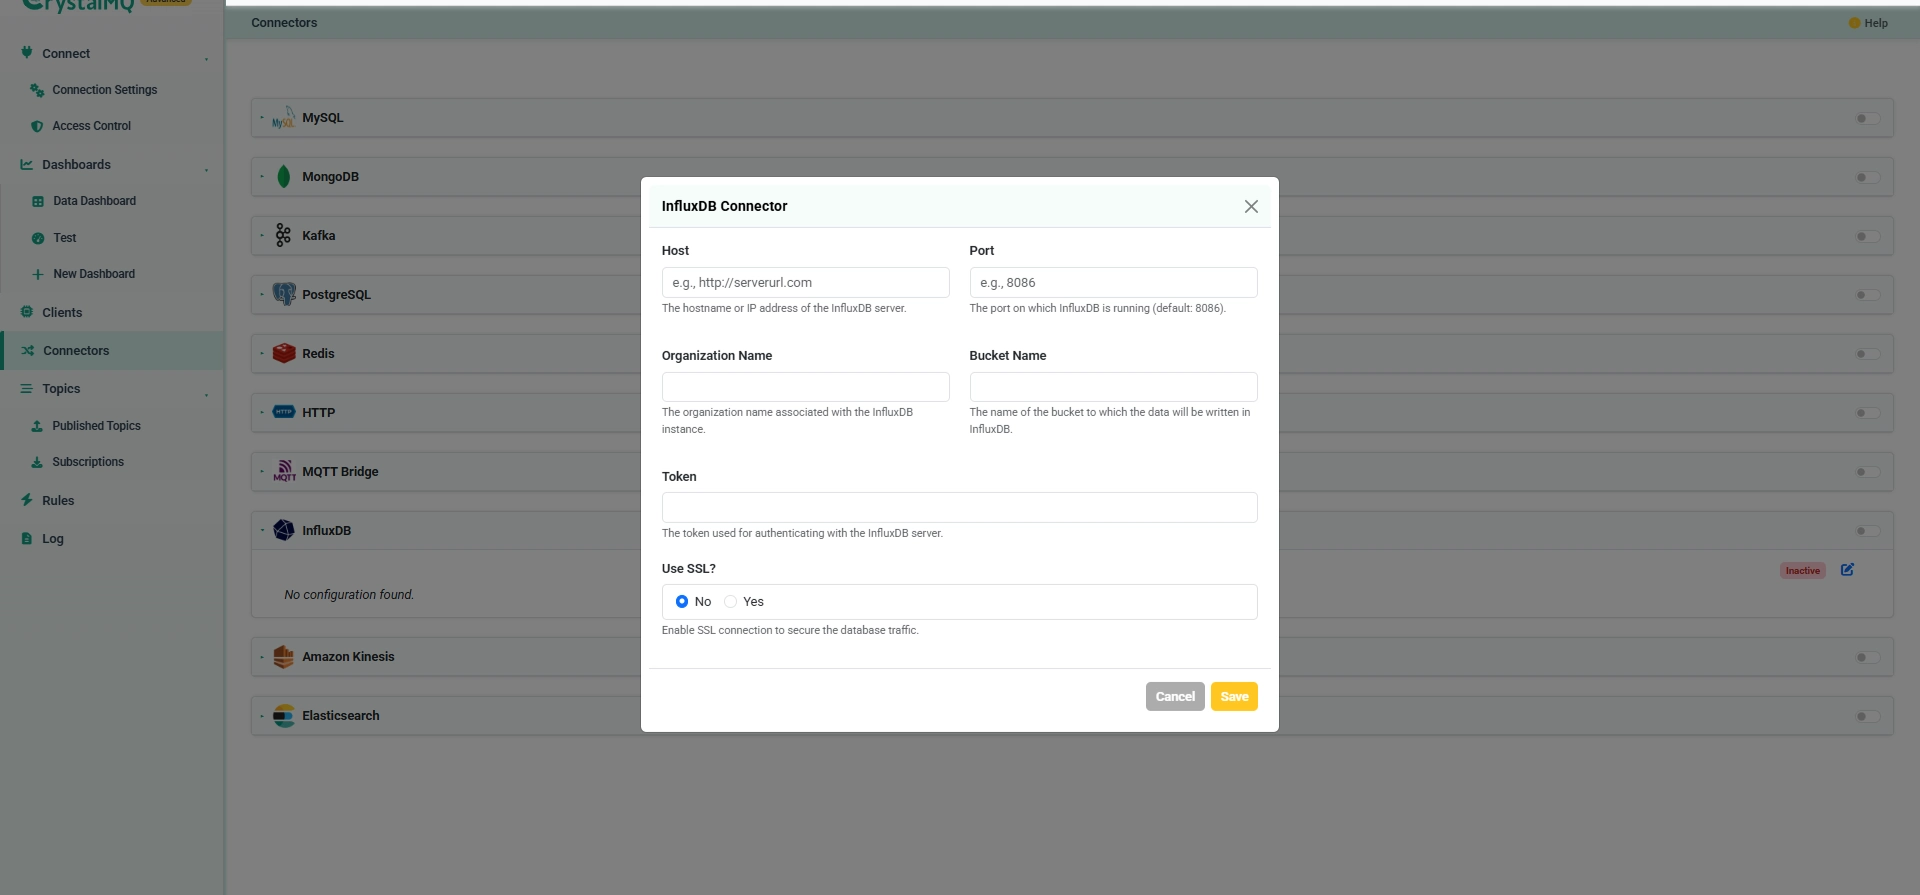Focus the Token input field
This screenshot has height=895, width=1920.
959,507
